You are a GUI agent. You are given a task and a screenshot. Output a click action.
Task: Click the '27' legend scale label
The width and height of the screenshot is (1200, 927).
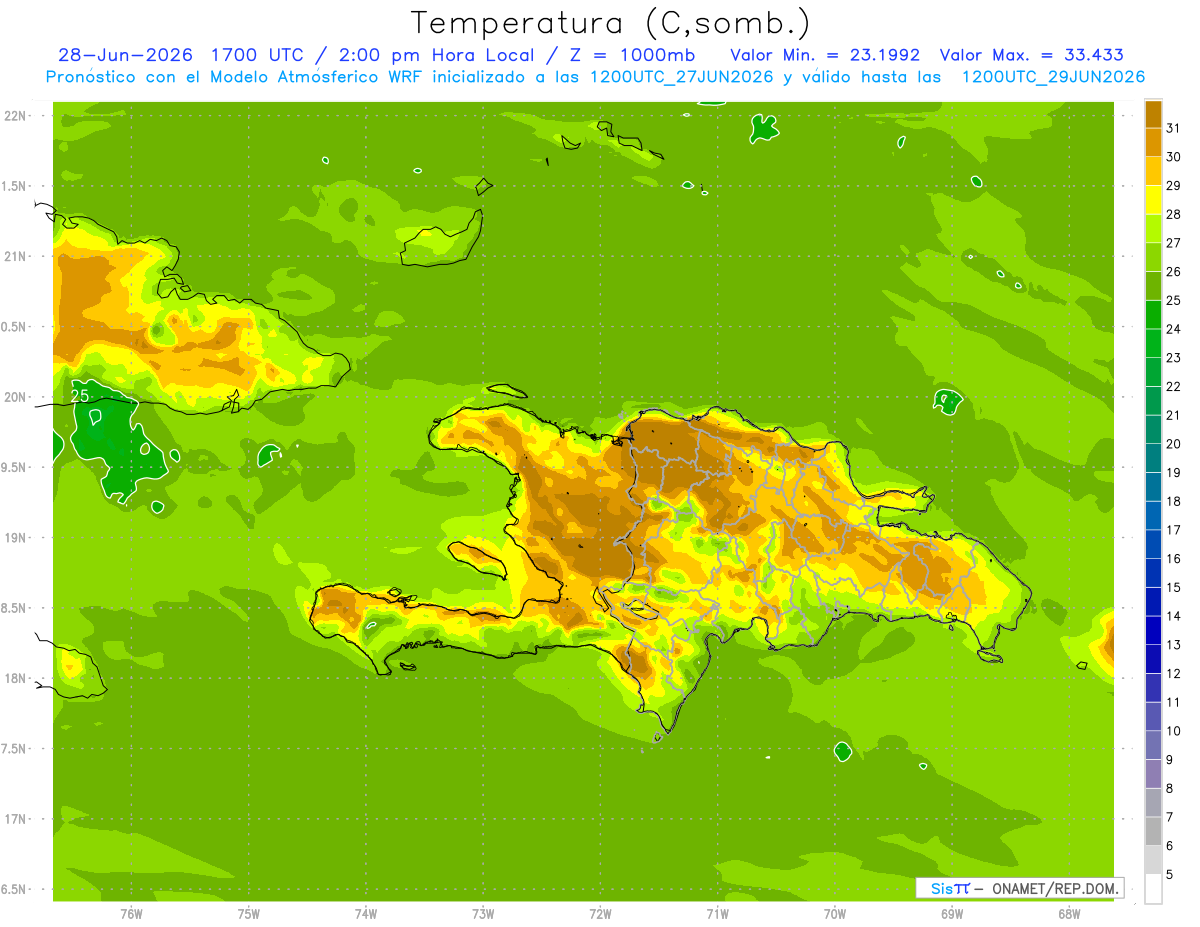(x=1174, y=242)
